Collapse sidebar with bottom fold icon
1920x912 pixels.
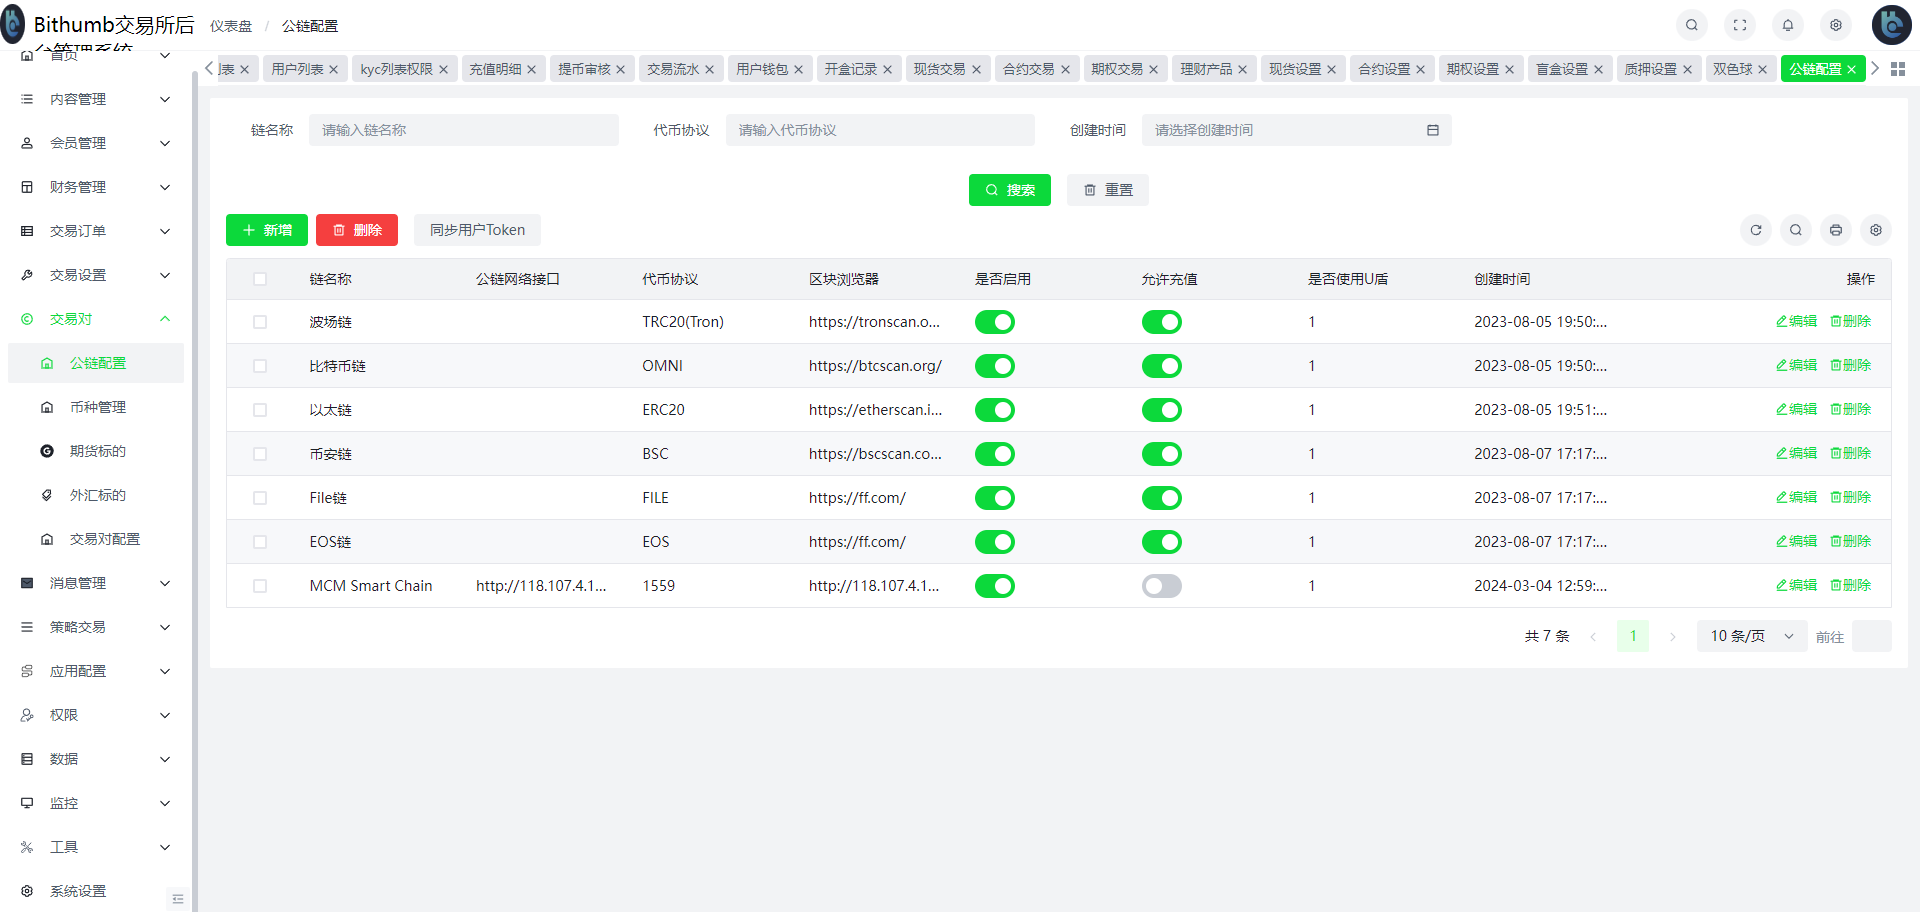pyautogui.click(x=177, y=899)
